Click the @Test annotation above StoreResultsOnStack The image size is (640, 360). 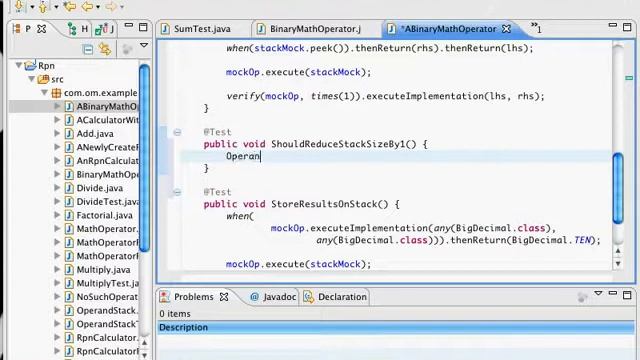pyautogui.click(x=218, y=192)
